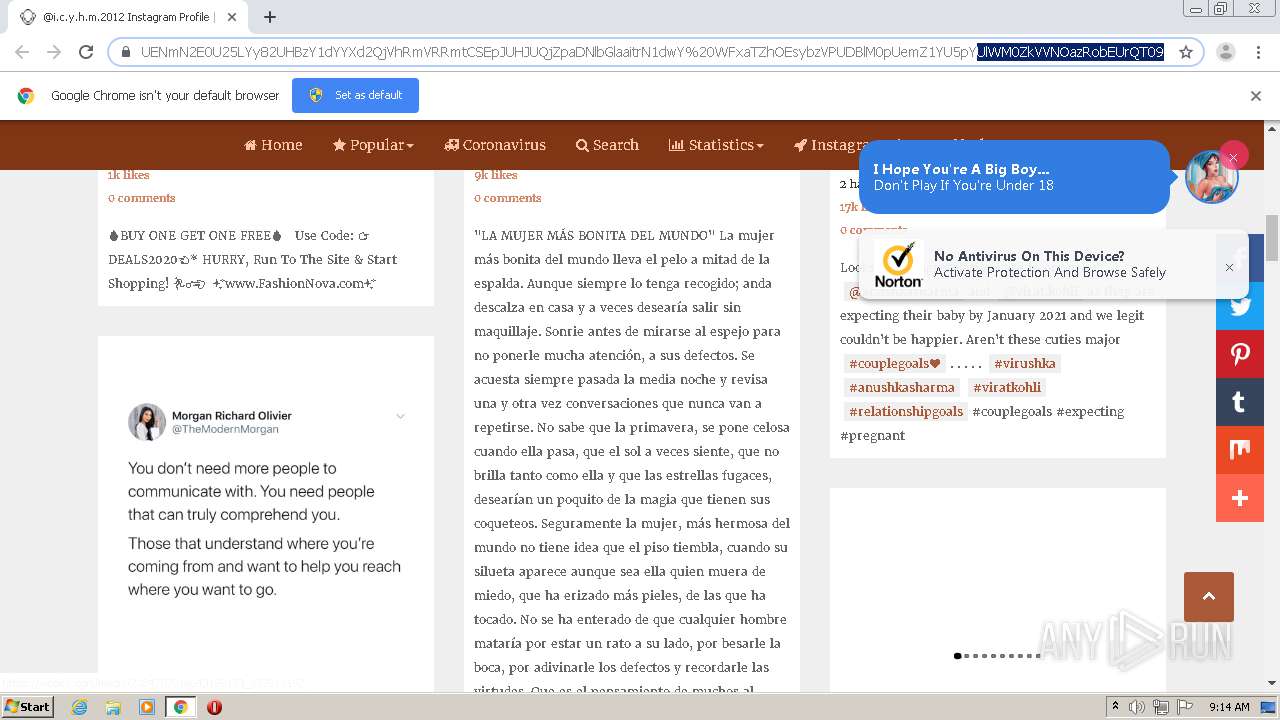Select the first carousel dot indicator
The width and height of the screenshot is (1280, 720).
coord(957,656)
